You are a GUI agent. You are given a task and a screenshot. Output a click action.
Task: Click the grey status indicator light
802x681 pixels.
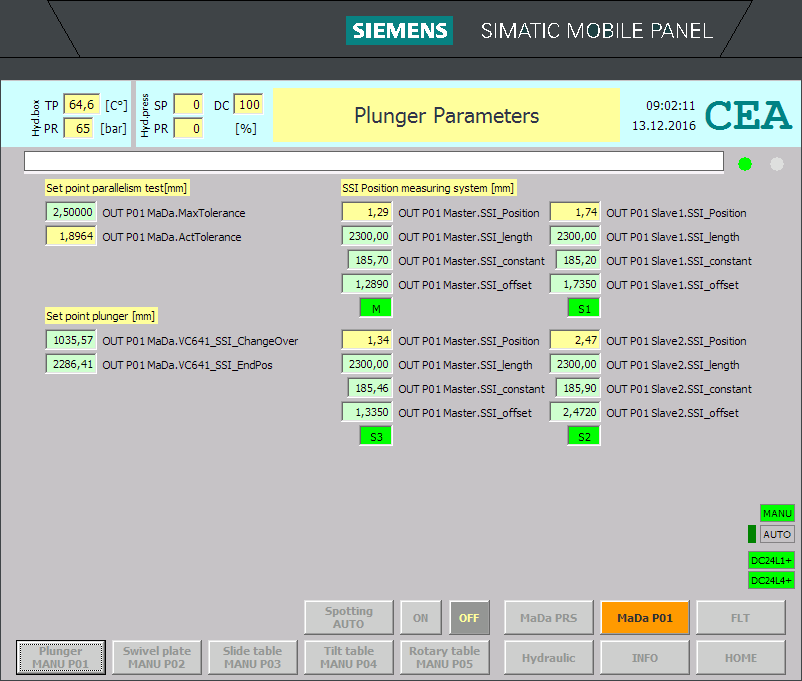pos(777,164)
